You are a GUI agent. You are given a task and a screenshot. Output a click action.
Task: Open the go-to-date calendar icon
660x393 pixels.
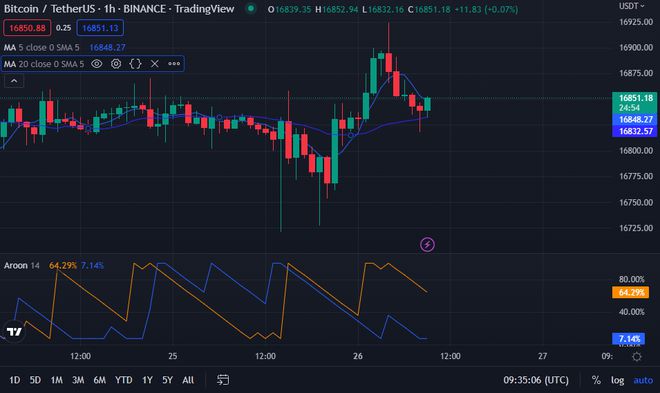[223, 380]
